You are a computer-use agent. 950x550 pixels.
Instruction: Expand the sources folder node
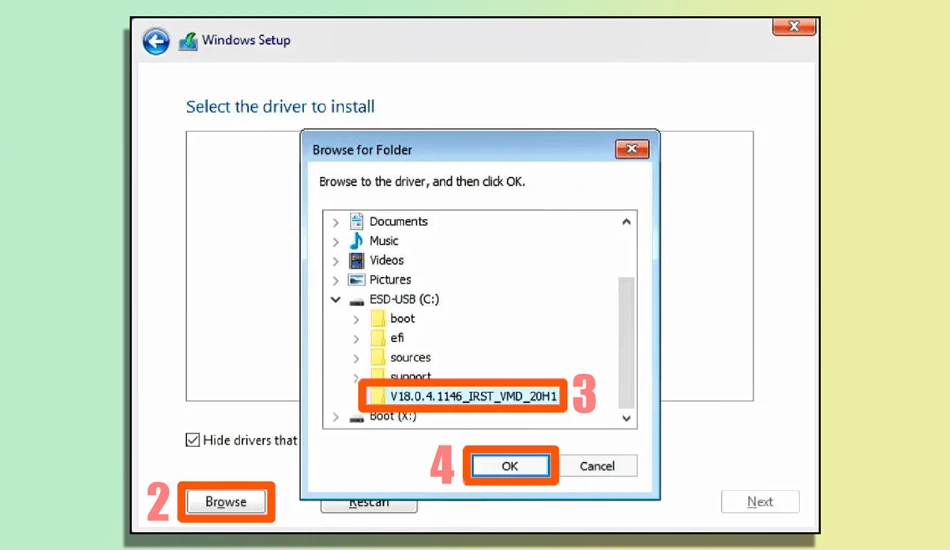(x=356, y=358)
